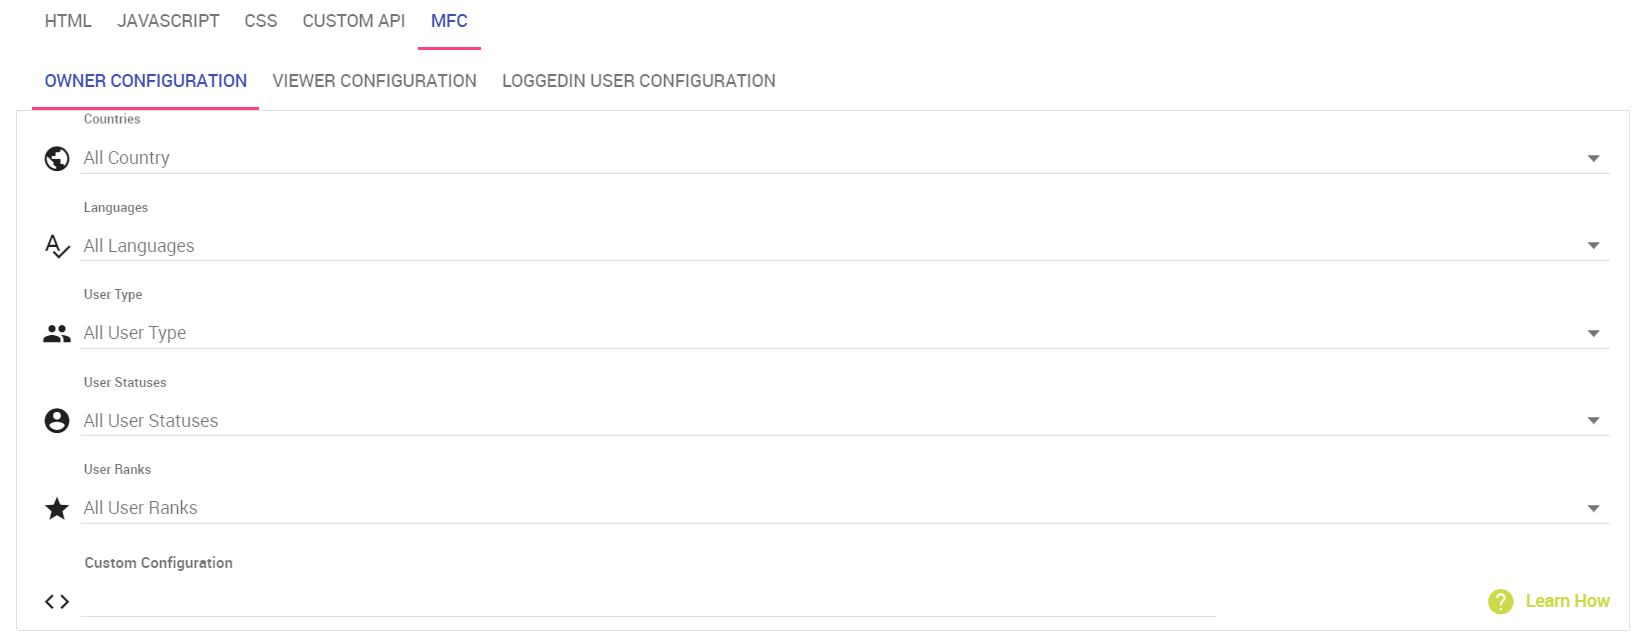Click the code brackets icon for Custom Configuration

[x=57, y=602]
